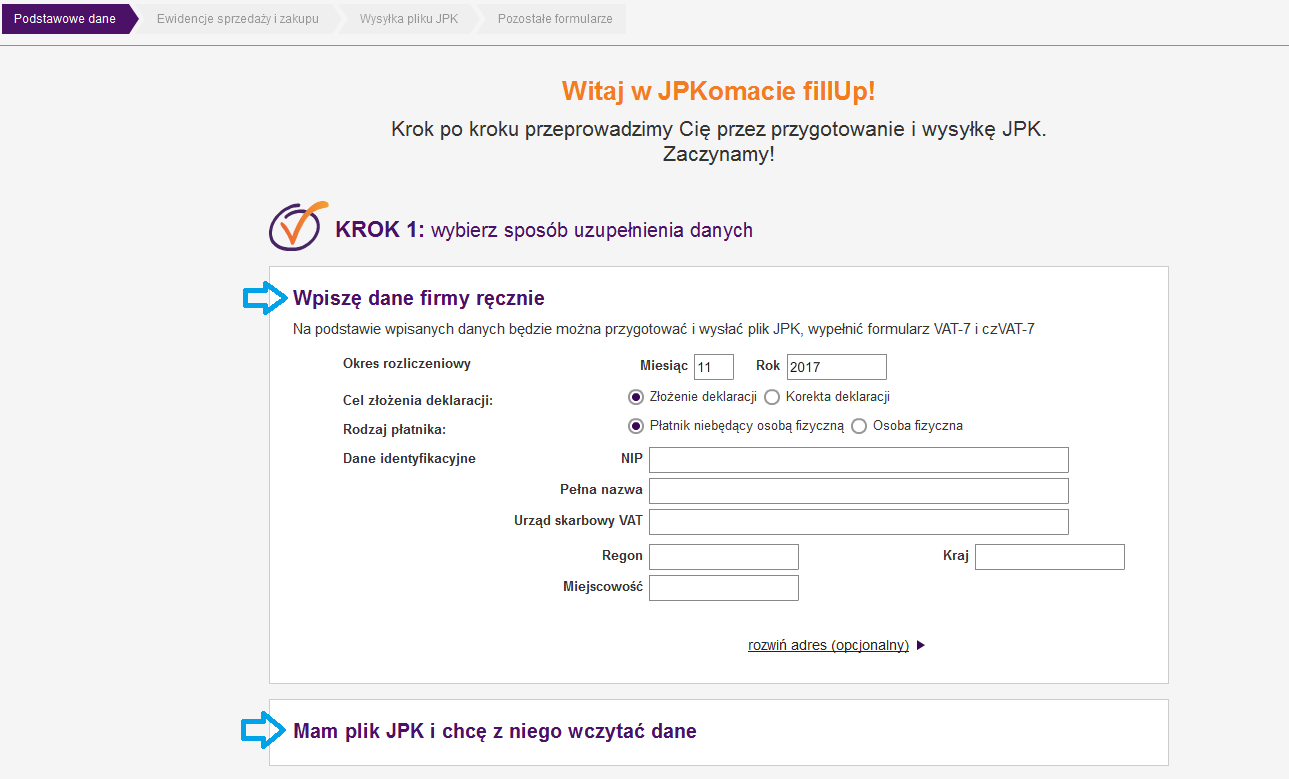Expand rozwiń adres (opcjonalny) link
Screen dimensions: 1289x779
coord(829,646)
